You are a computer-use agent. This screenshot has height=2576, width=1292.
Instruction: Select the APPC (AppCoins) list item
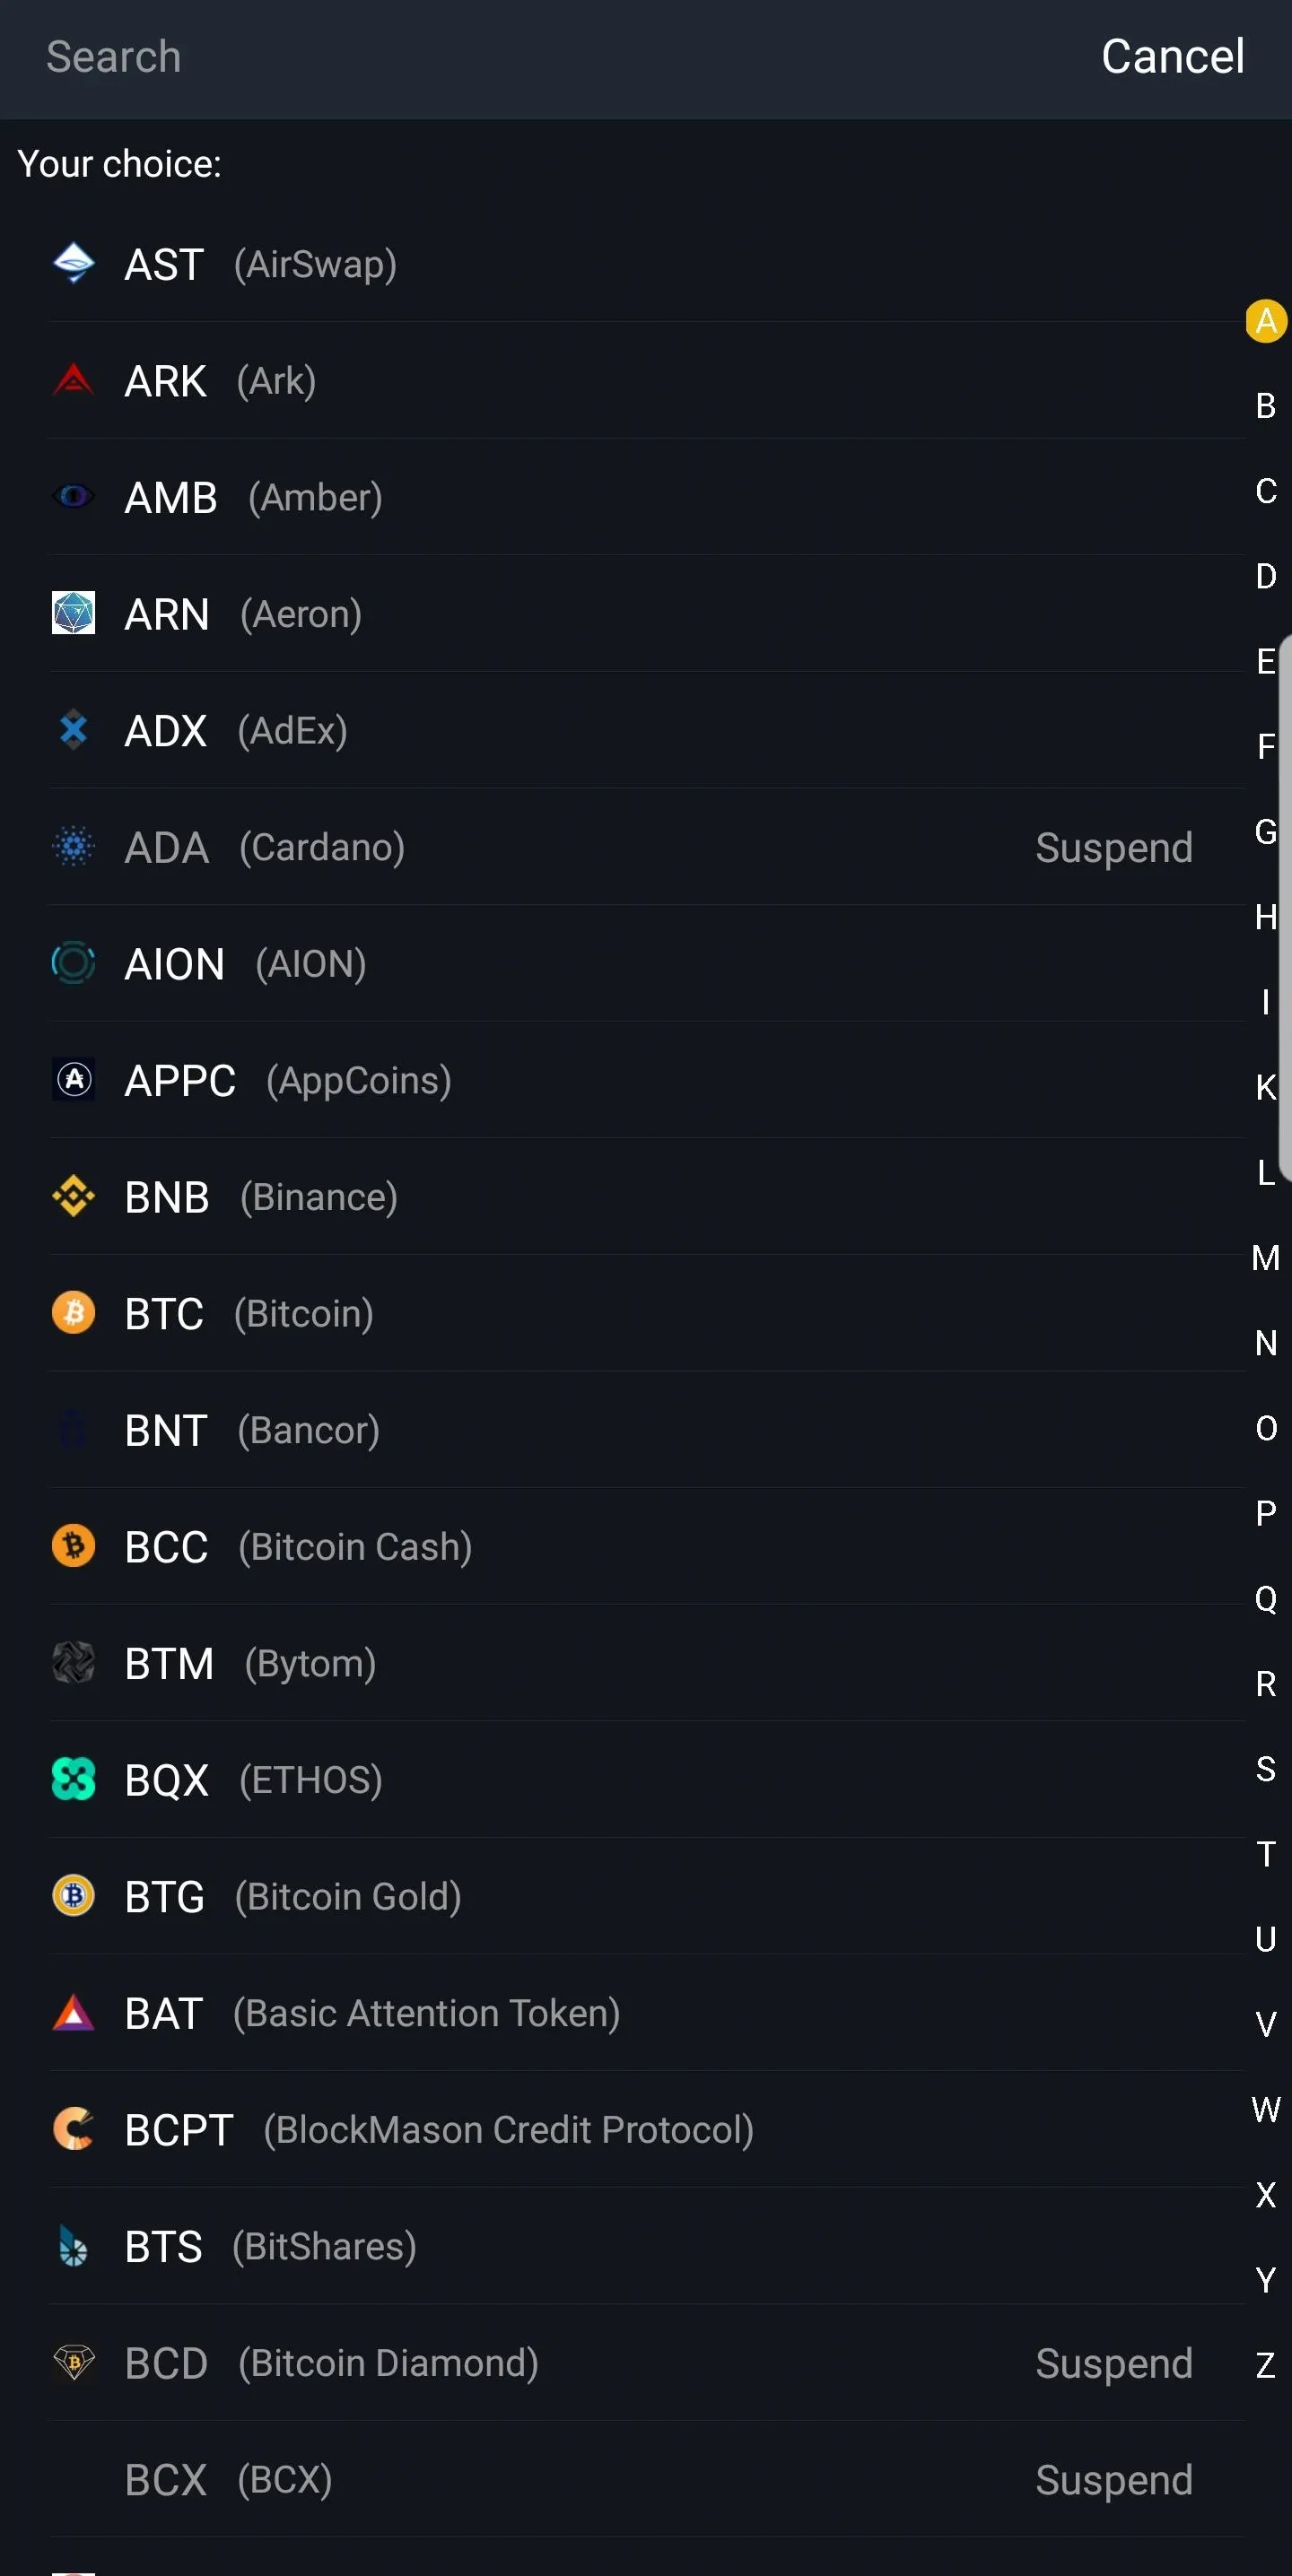tap(646, 1081)
